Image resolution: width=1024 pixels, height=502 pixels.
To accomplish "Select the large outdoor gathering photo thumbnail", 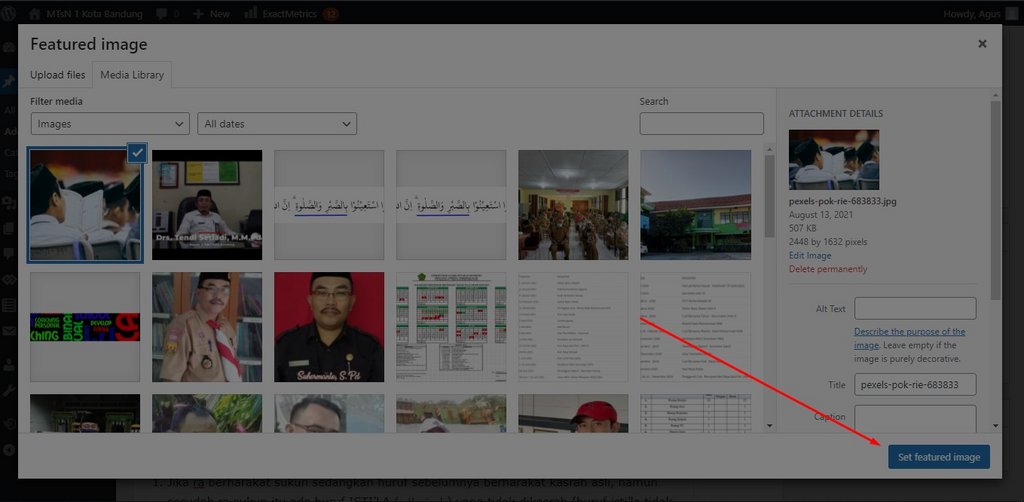I will point(573,205).
